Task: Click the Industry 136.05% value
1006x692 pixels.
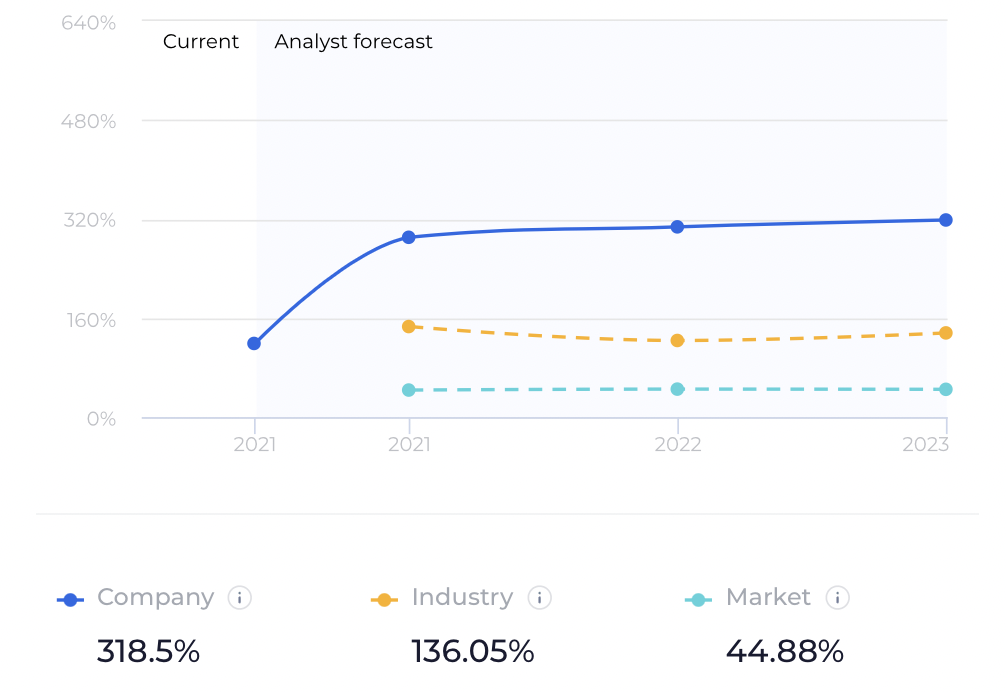Action: coord(473,652)
